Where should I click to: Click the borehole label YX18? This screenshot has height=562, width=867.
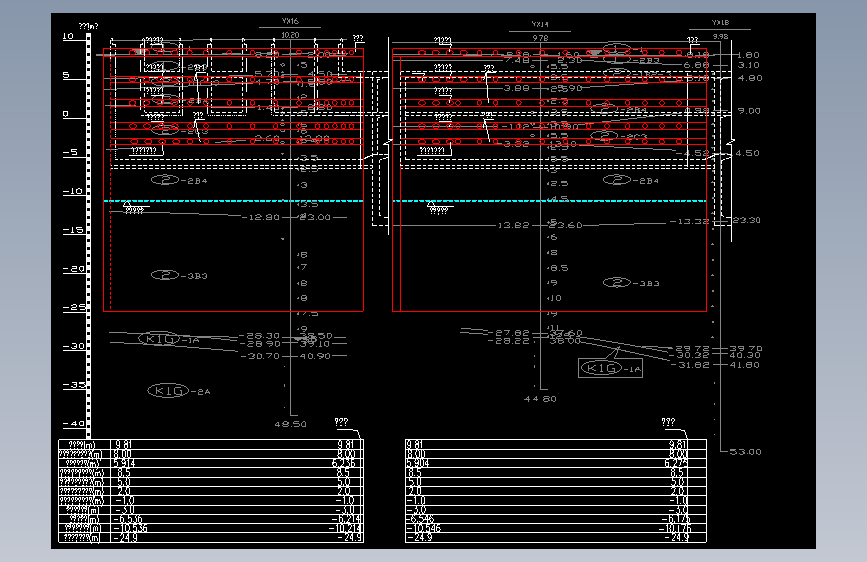pos(720,23)
